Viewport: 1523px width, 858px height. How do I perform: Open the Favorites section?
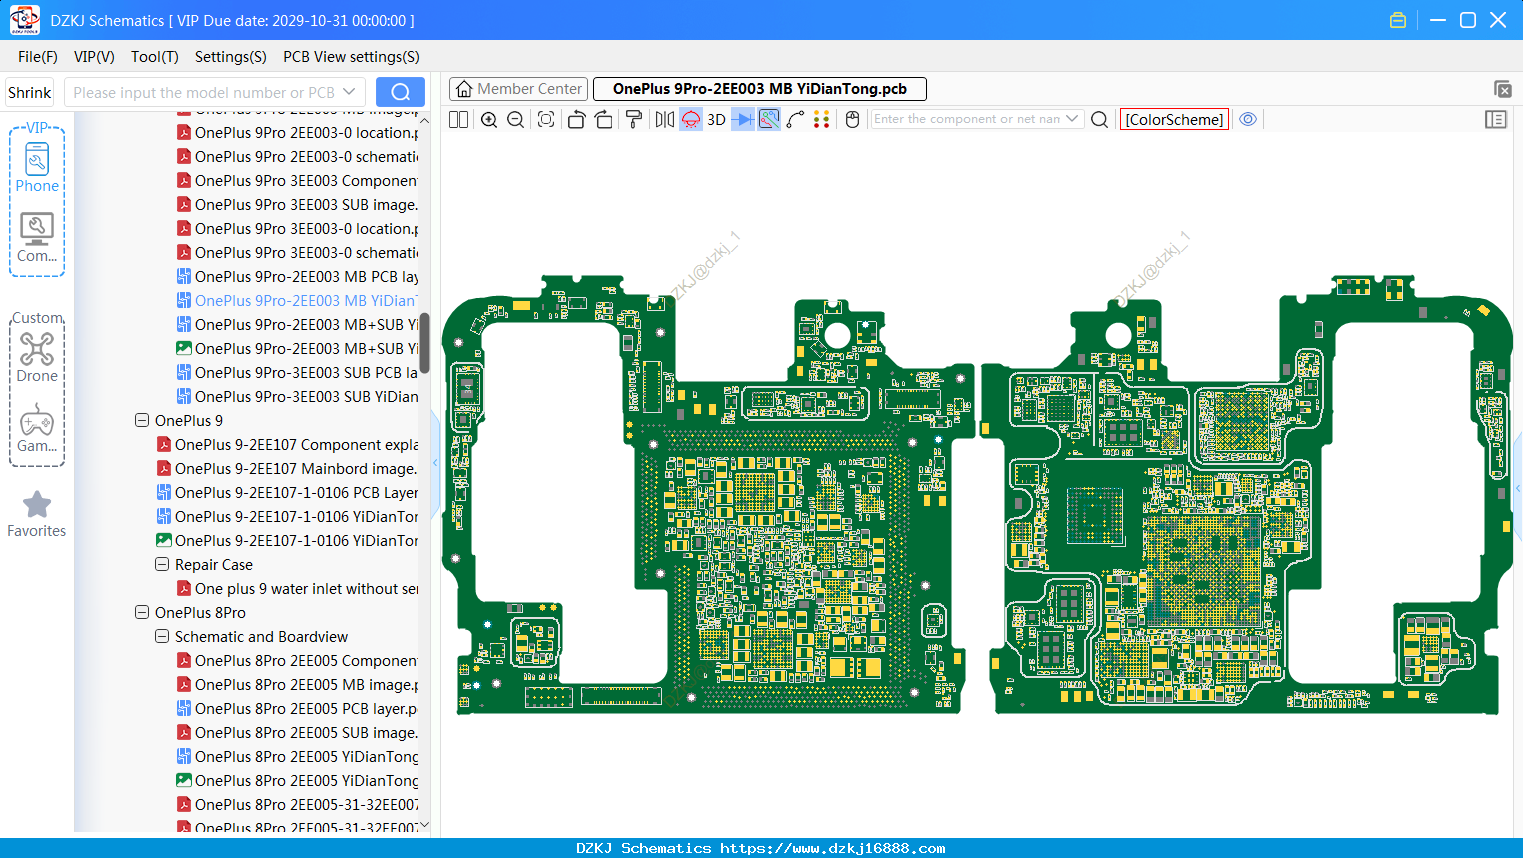tap(37, 515)
